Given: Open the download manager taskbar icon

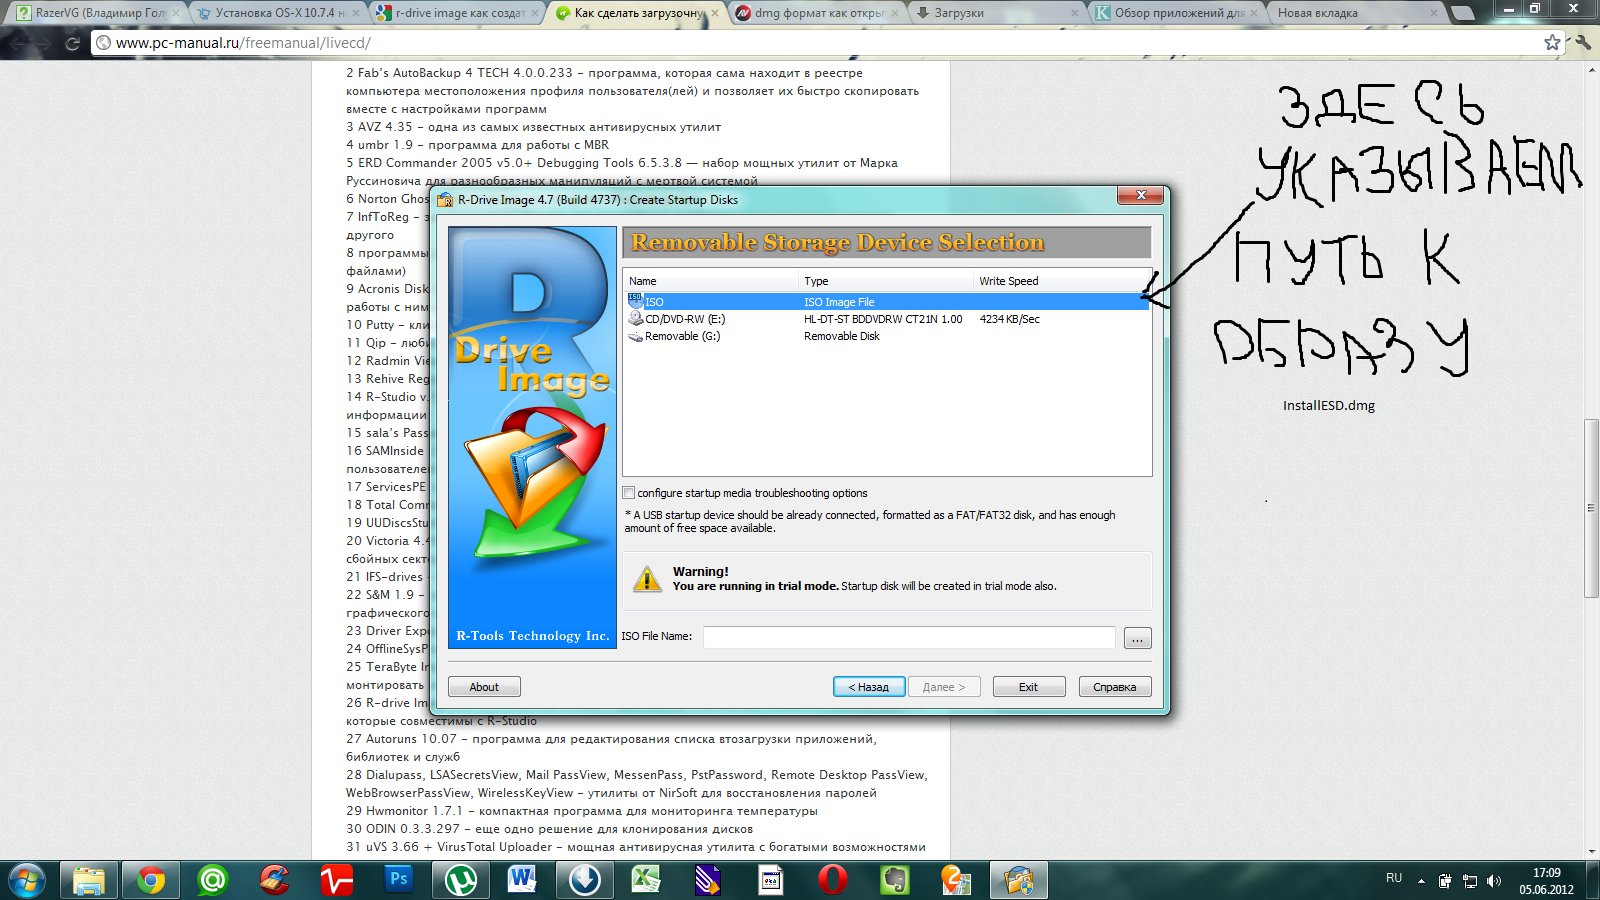Looking at the screenshot, I should click(x=585, y=880).
